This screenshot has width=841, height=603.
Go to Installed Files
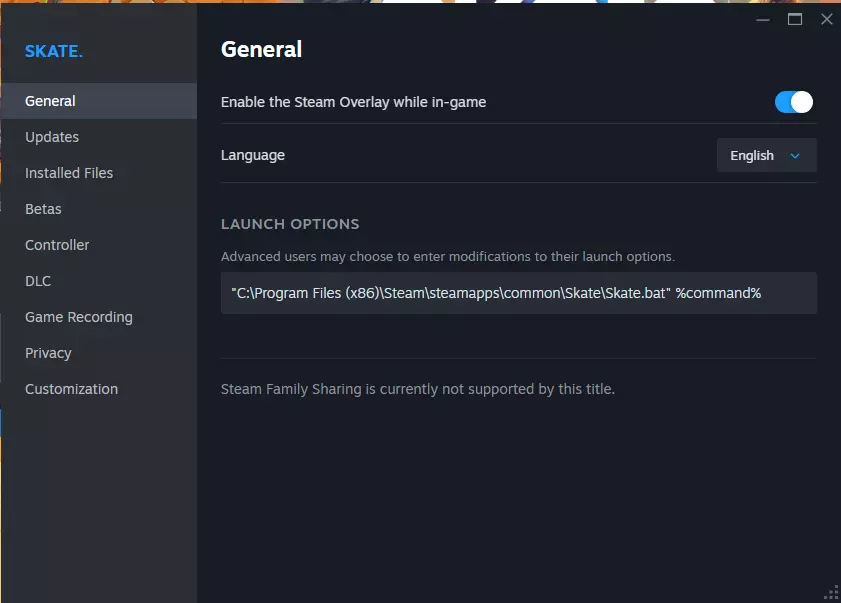(x=69, y=173)
